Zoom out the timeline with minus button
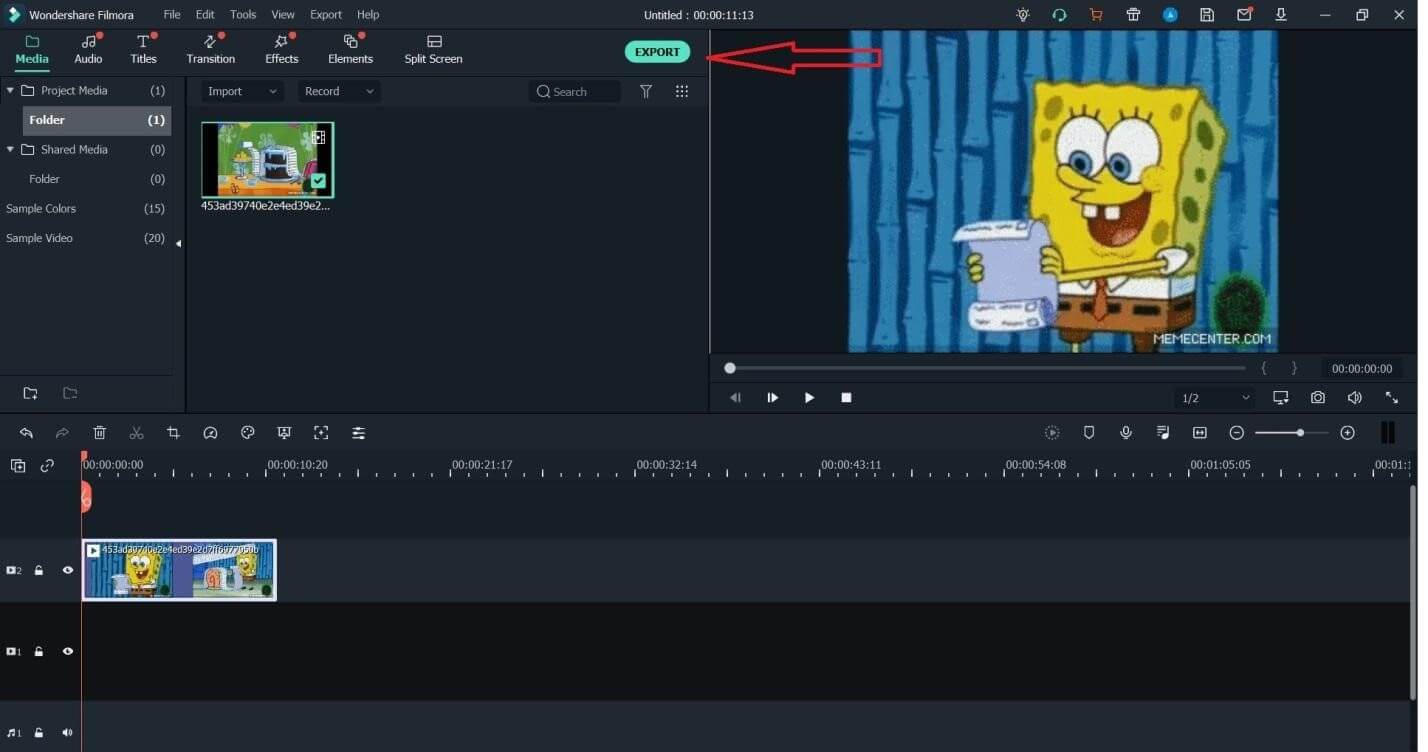The height and width of the screenshot is (752, 1428). [x=1237, y=433]
